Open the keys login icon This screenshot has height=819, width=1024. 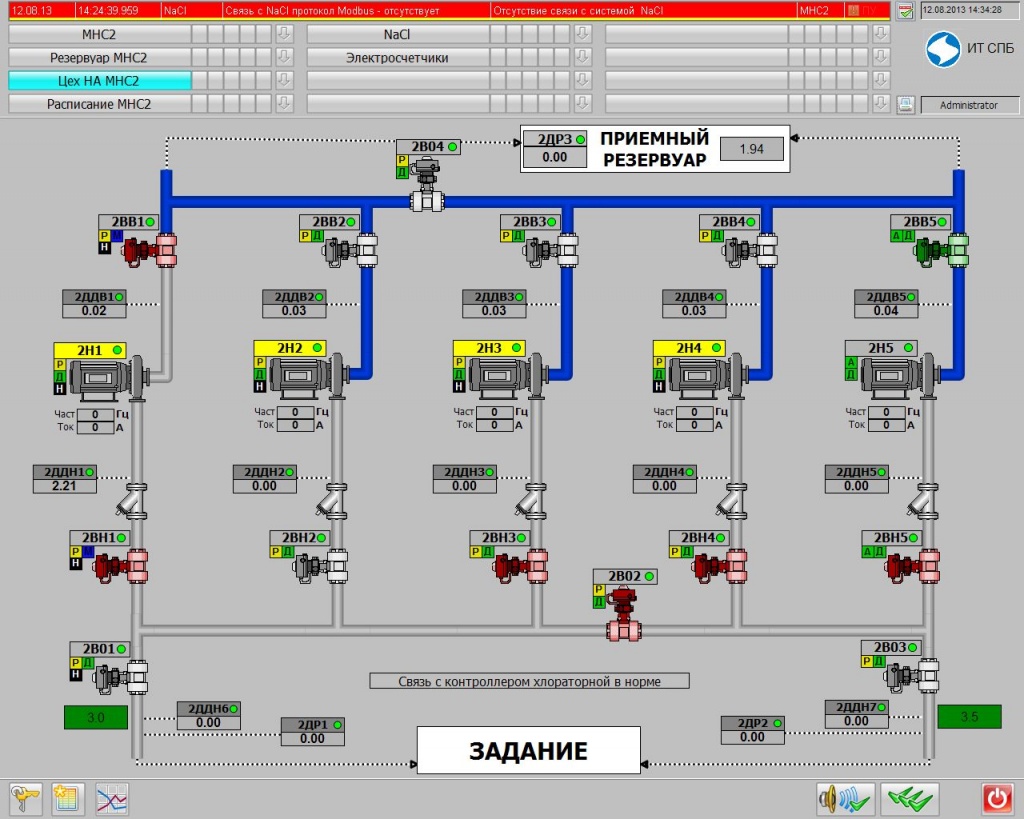(x=25, y=799)
